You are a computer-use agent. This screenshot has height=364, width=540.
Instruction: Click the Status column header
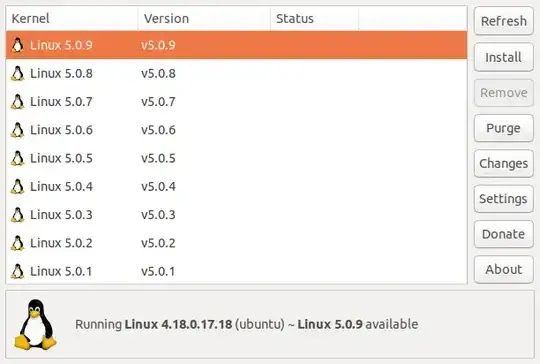[x=314, y=19]
